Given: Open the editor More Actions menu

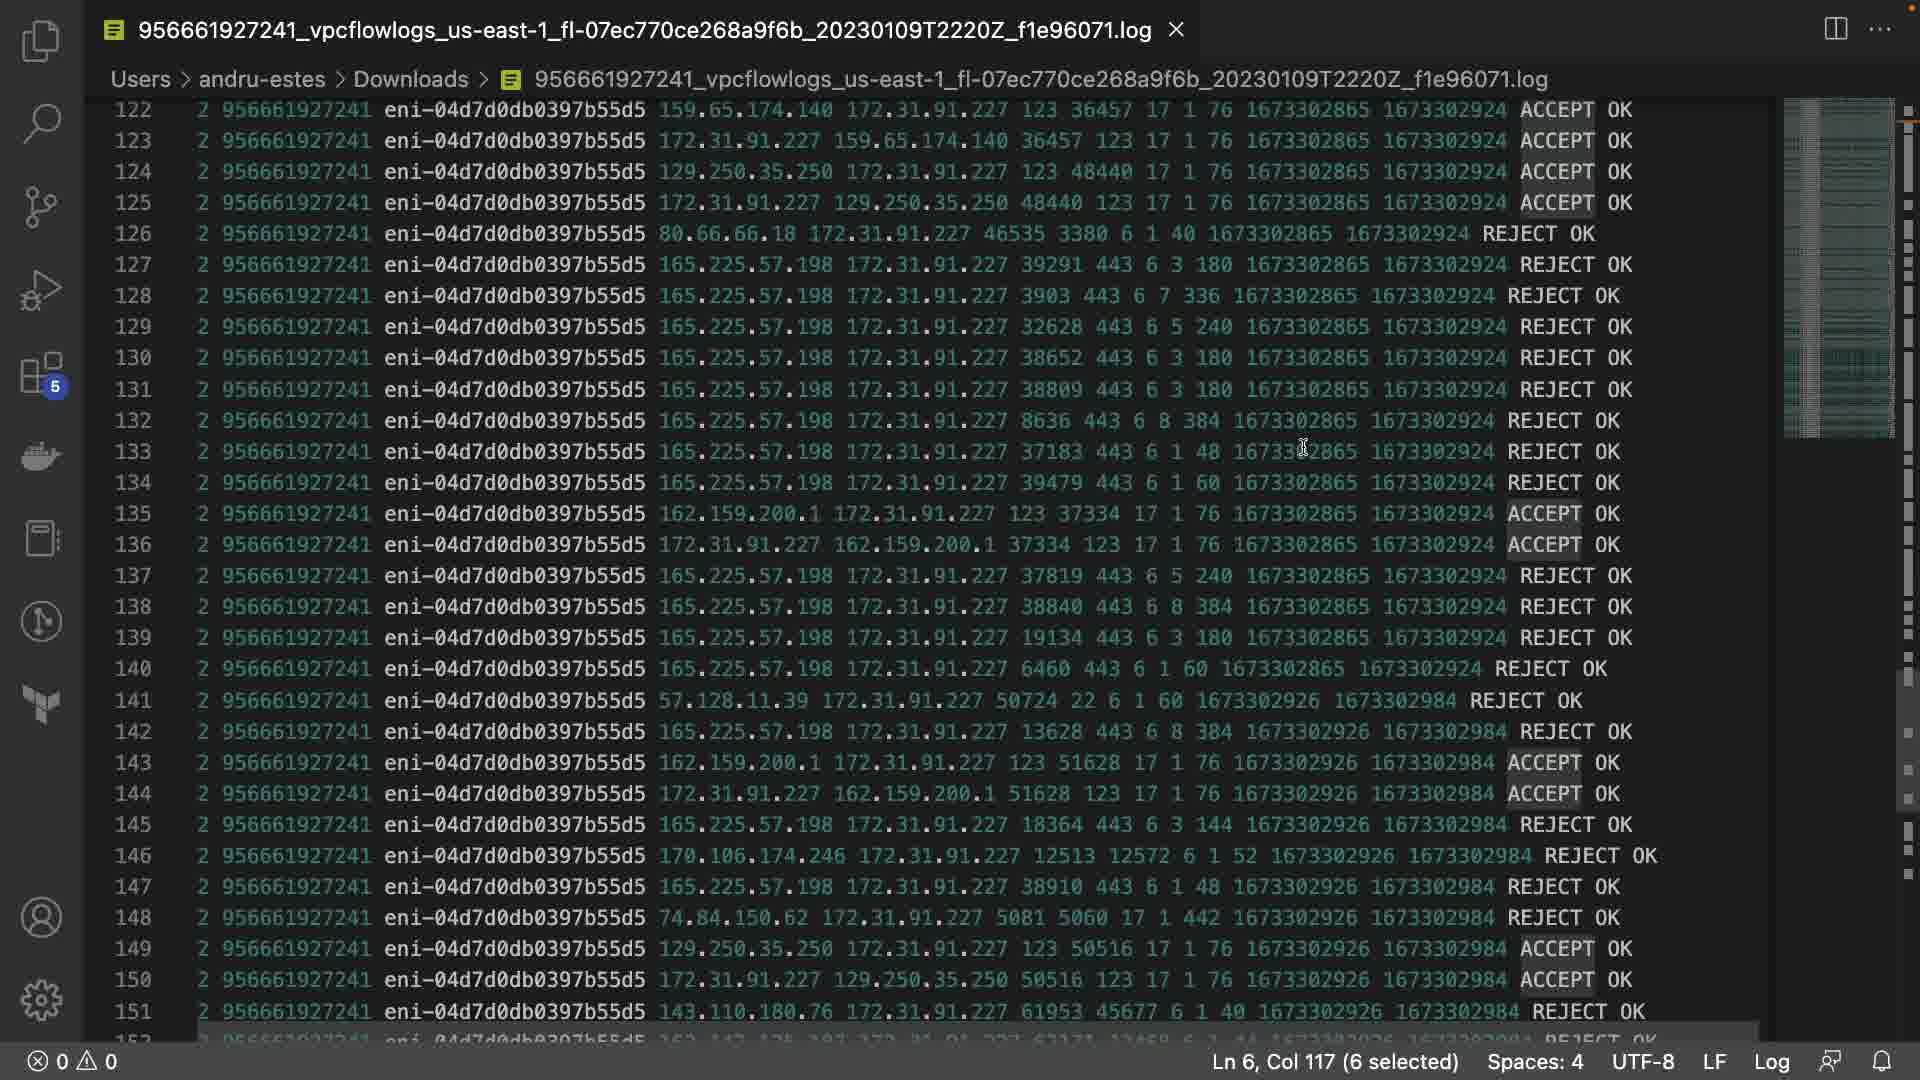Looking at the screenshot, I should pos(1880,29).
